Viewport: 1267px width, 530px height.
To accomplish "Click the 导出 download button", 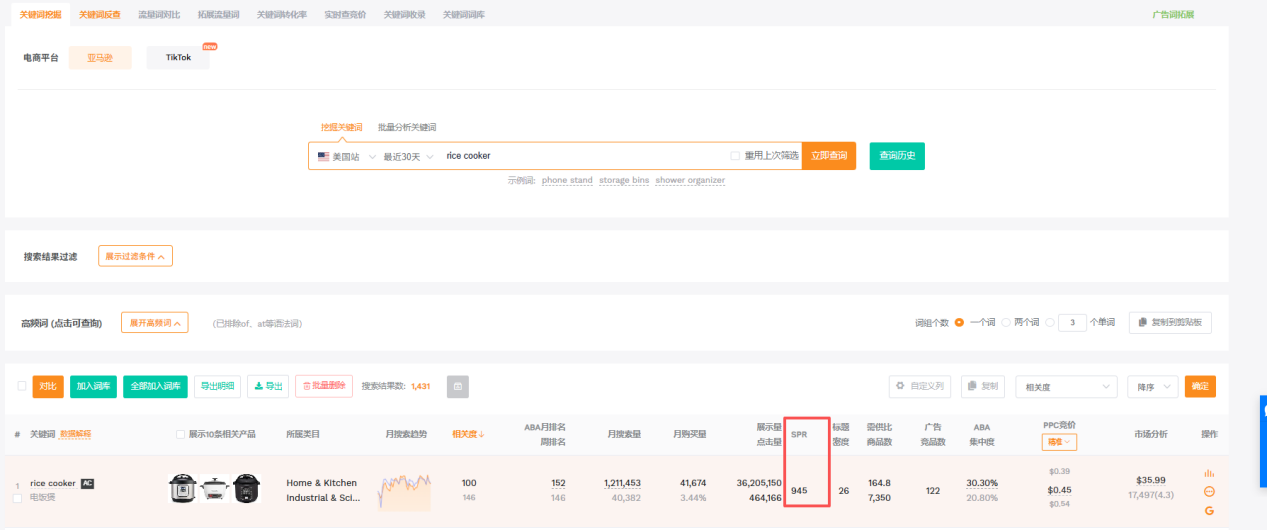I will pyautogui.click(x=267, y=386).
